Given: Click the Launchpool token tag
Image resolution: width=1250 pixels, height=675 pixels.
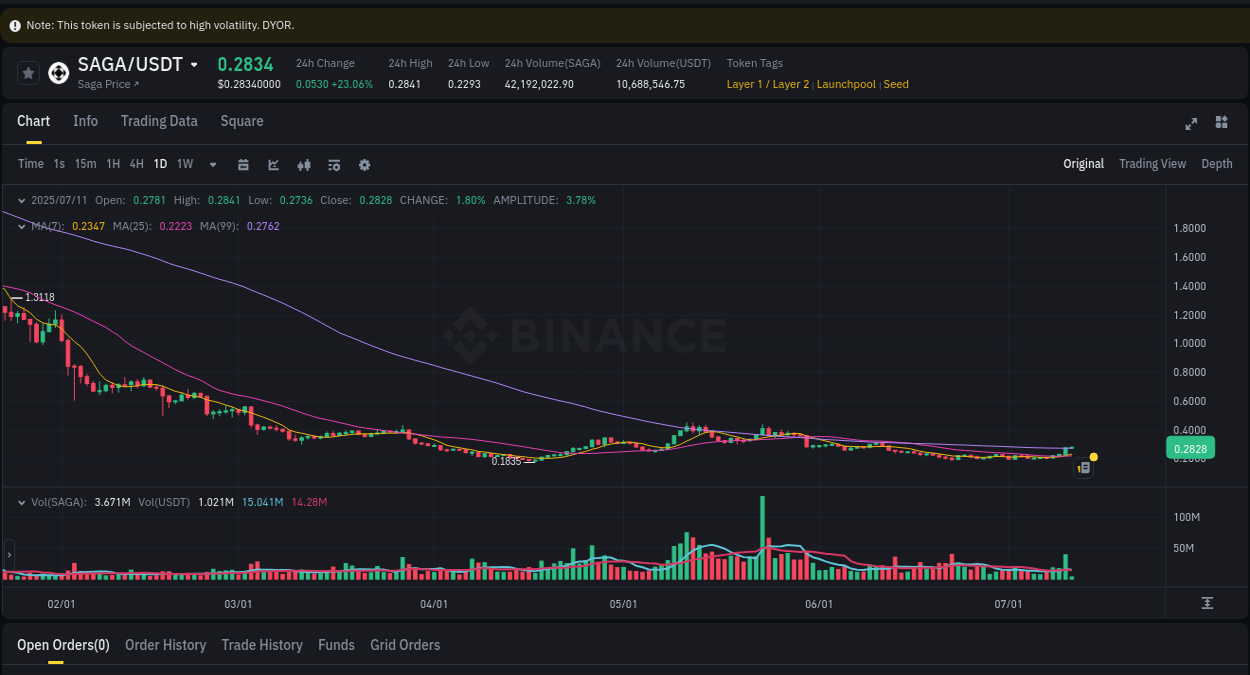Looking at the screenshot, I should pos(846,84).
